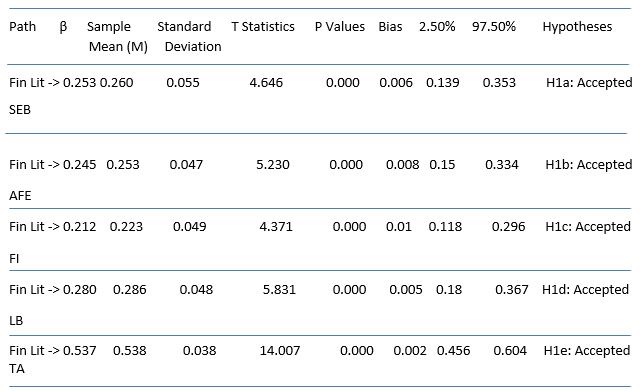
Task: Click the H1d: Accepted cell
Action: click(x=585, y=290)
